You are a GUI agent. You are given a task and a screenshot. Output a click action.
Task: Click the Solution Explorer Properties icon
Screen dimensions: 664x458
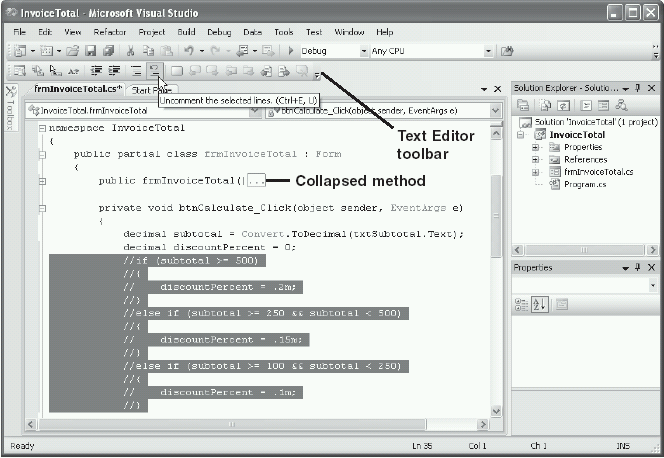[523, 105]
